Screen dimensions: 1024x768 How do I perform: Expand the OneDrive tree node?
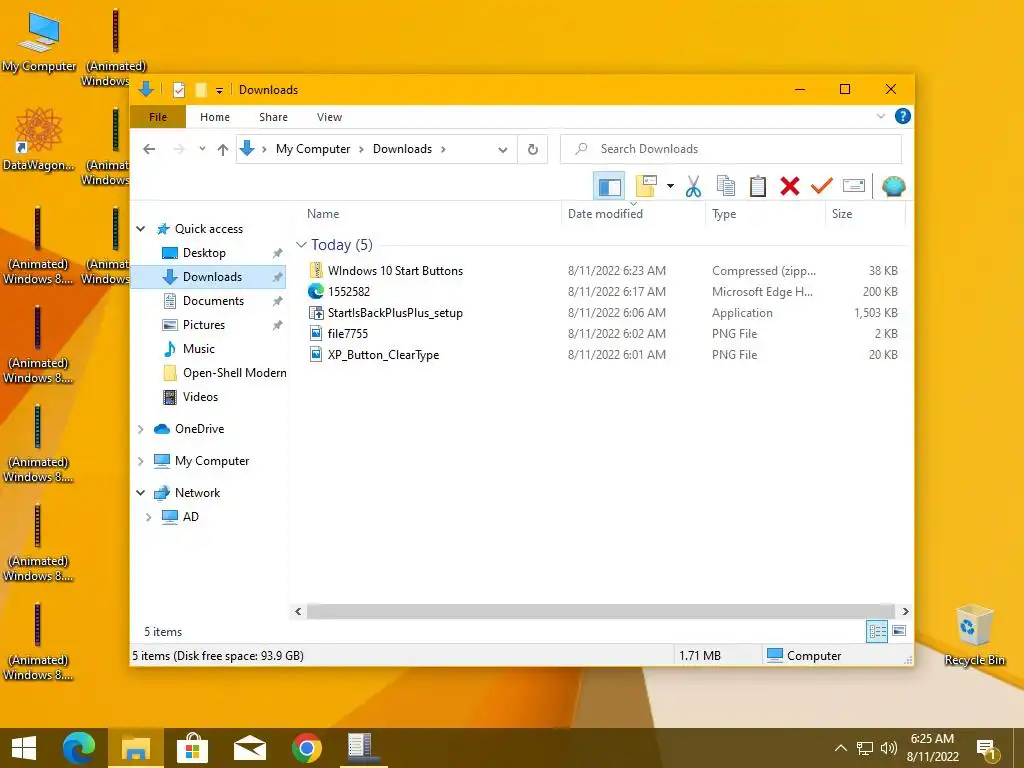(x=140, y=429)
